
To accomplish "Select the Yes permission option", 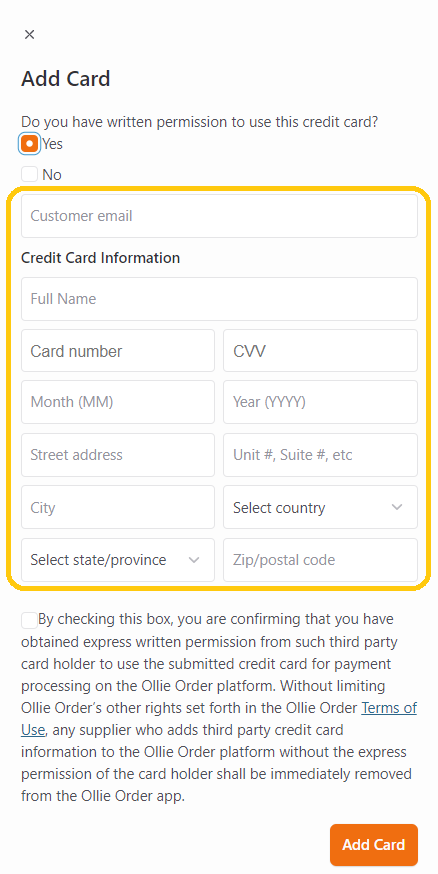I will tap(30, 144).
